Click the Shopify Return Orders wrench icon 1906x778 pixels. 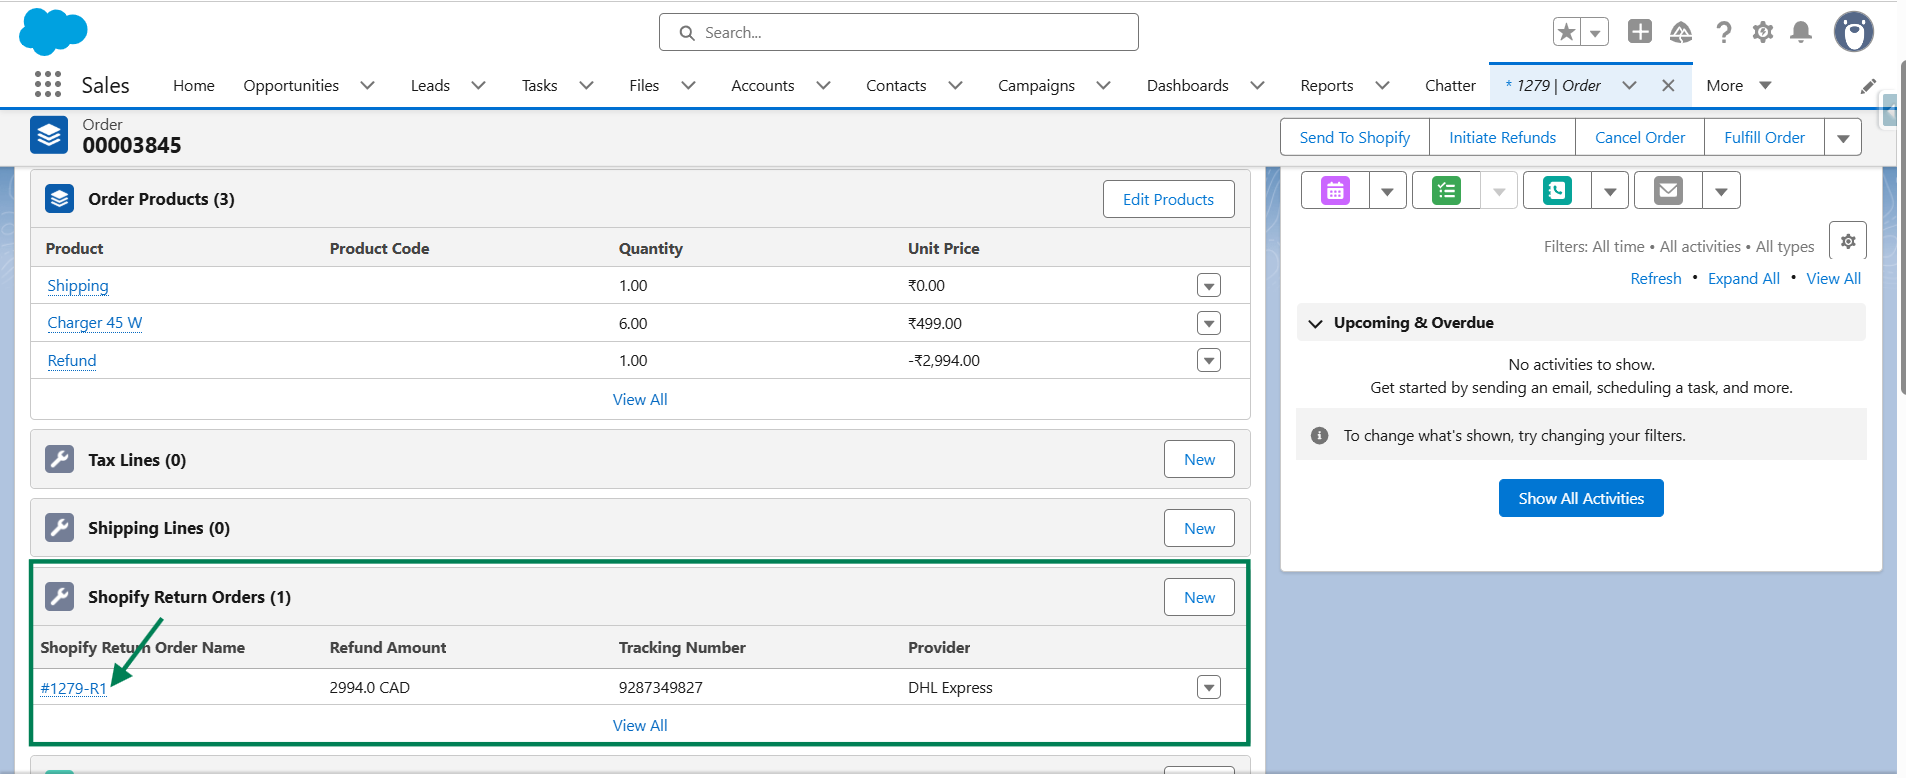(60, 597)
